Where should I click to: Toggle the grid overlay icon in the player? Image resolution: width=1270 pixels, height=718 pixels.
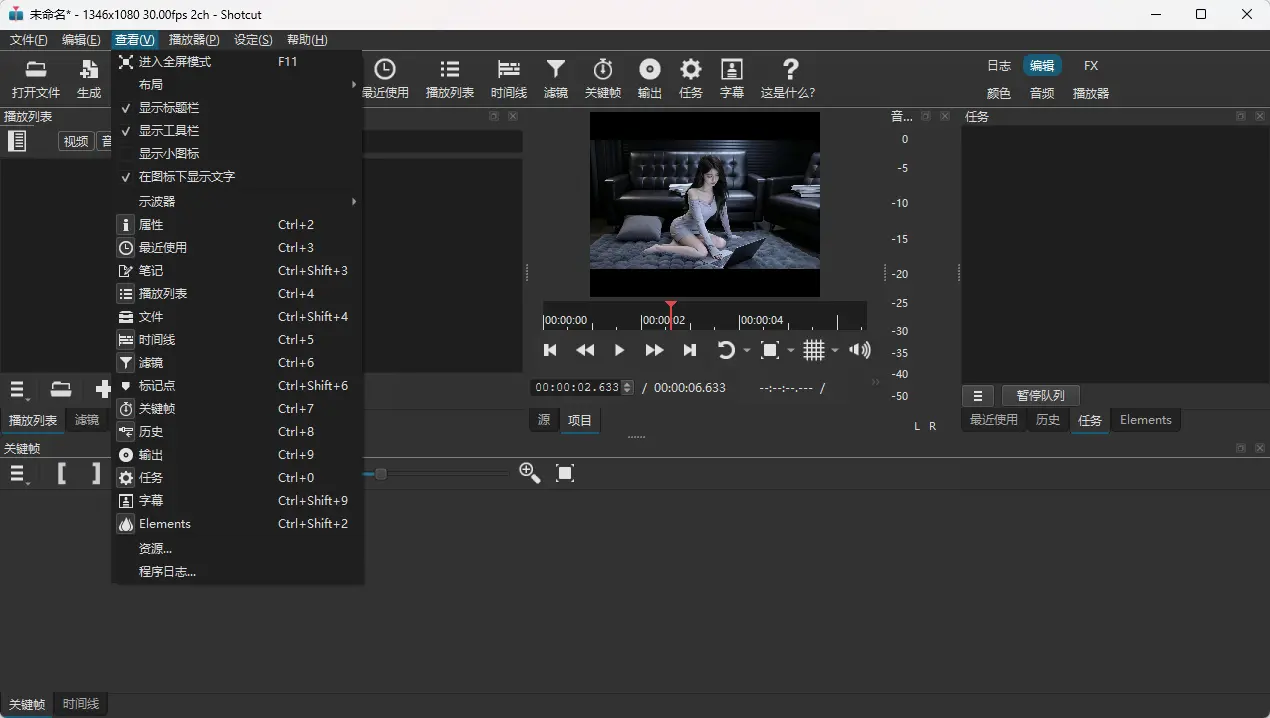[814, 350]
